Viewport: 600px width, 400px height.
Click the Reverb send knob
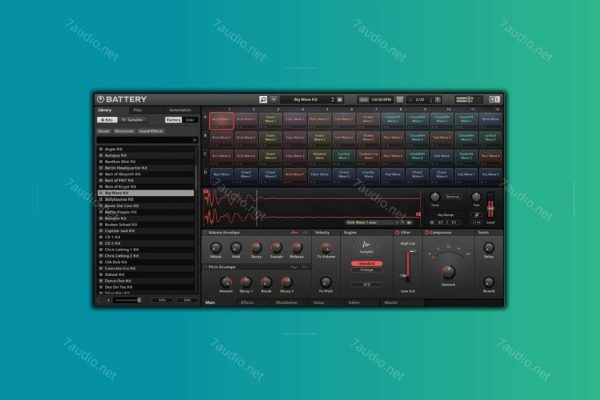pyautogui.click(x=488, y=282)
